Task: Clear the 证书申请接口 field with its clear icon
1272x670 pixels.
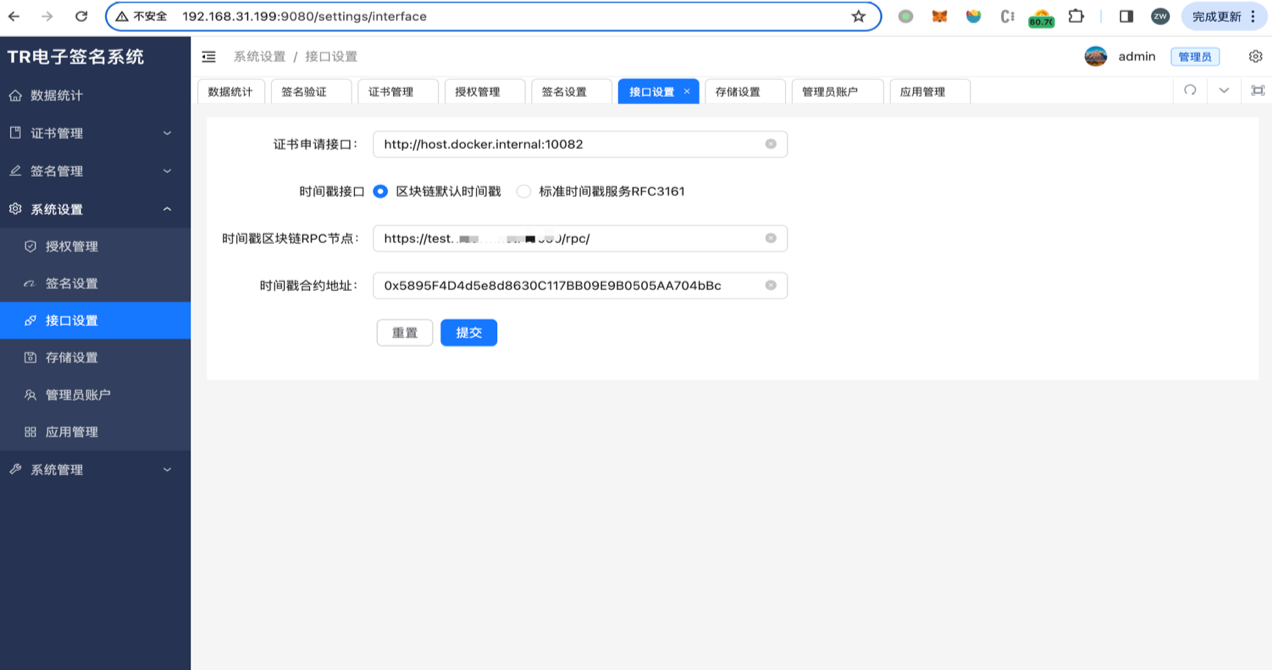Action: pos(771,144)
